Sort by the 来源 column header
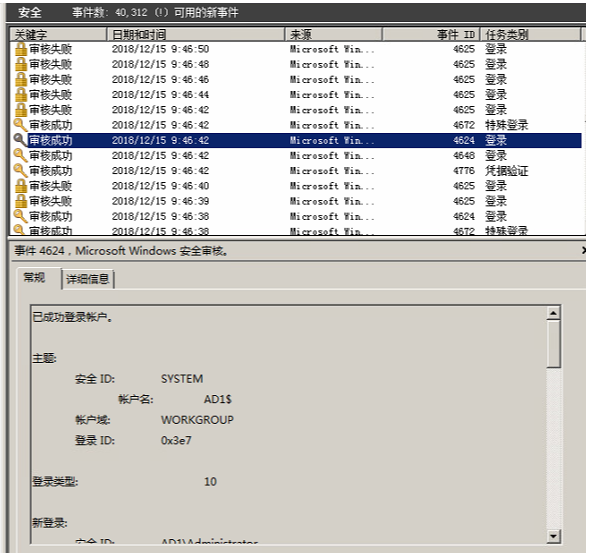Screen dimensions: 590x557 333,35
